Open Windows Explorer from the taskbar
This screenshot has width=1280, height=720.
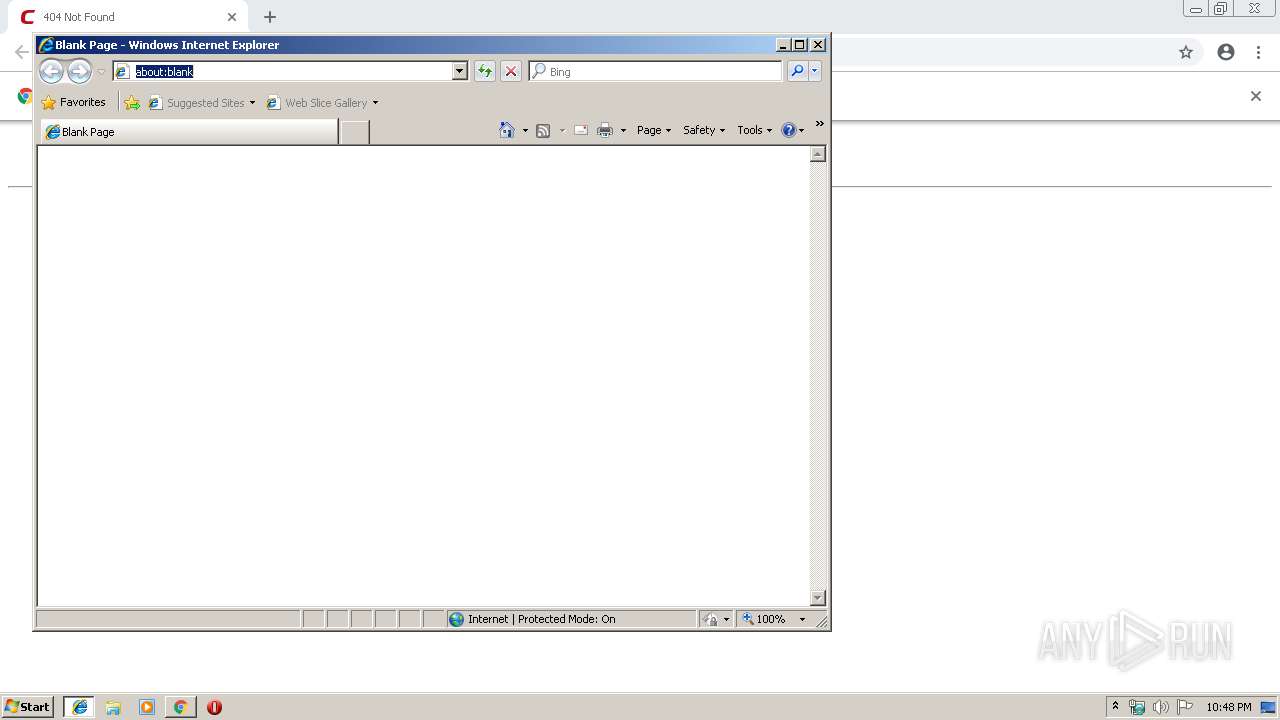pos(113,707)
